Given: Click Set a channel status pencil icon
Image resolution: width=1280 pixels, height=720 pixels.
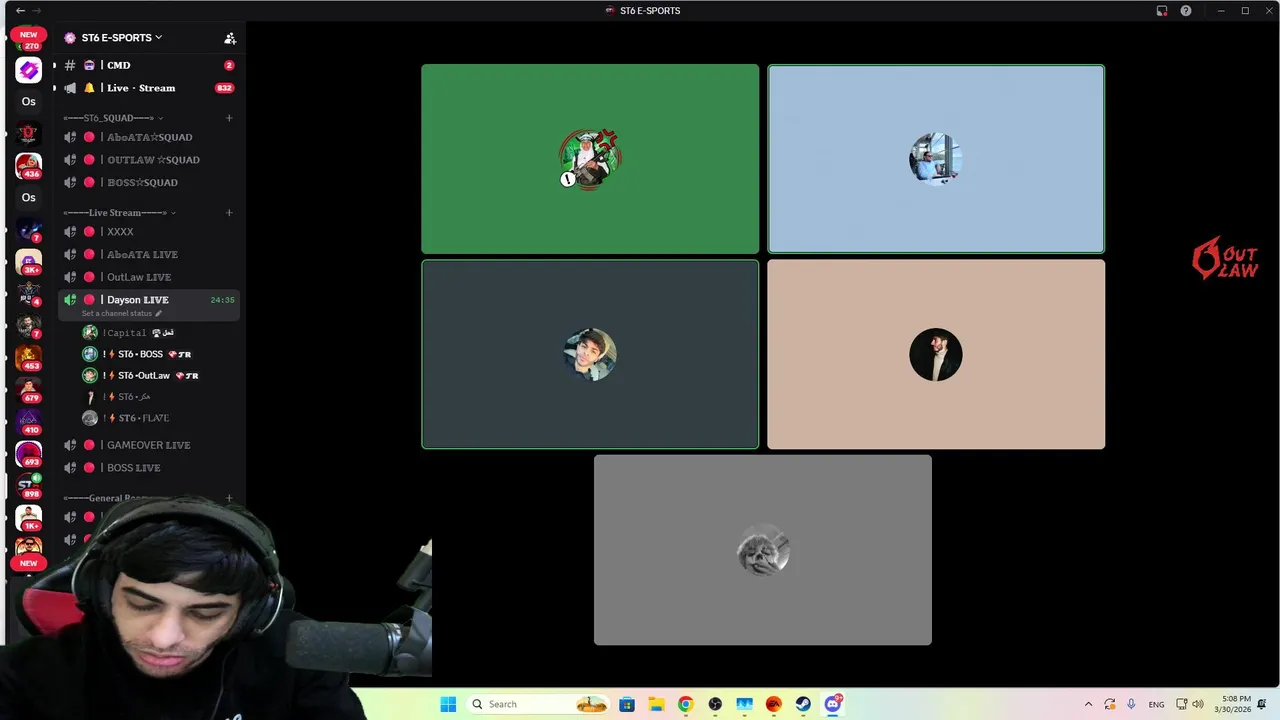Looking at the screenshot, I should point(158,314).
